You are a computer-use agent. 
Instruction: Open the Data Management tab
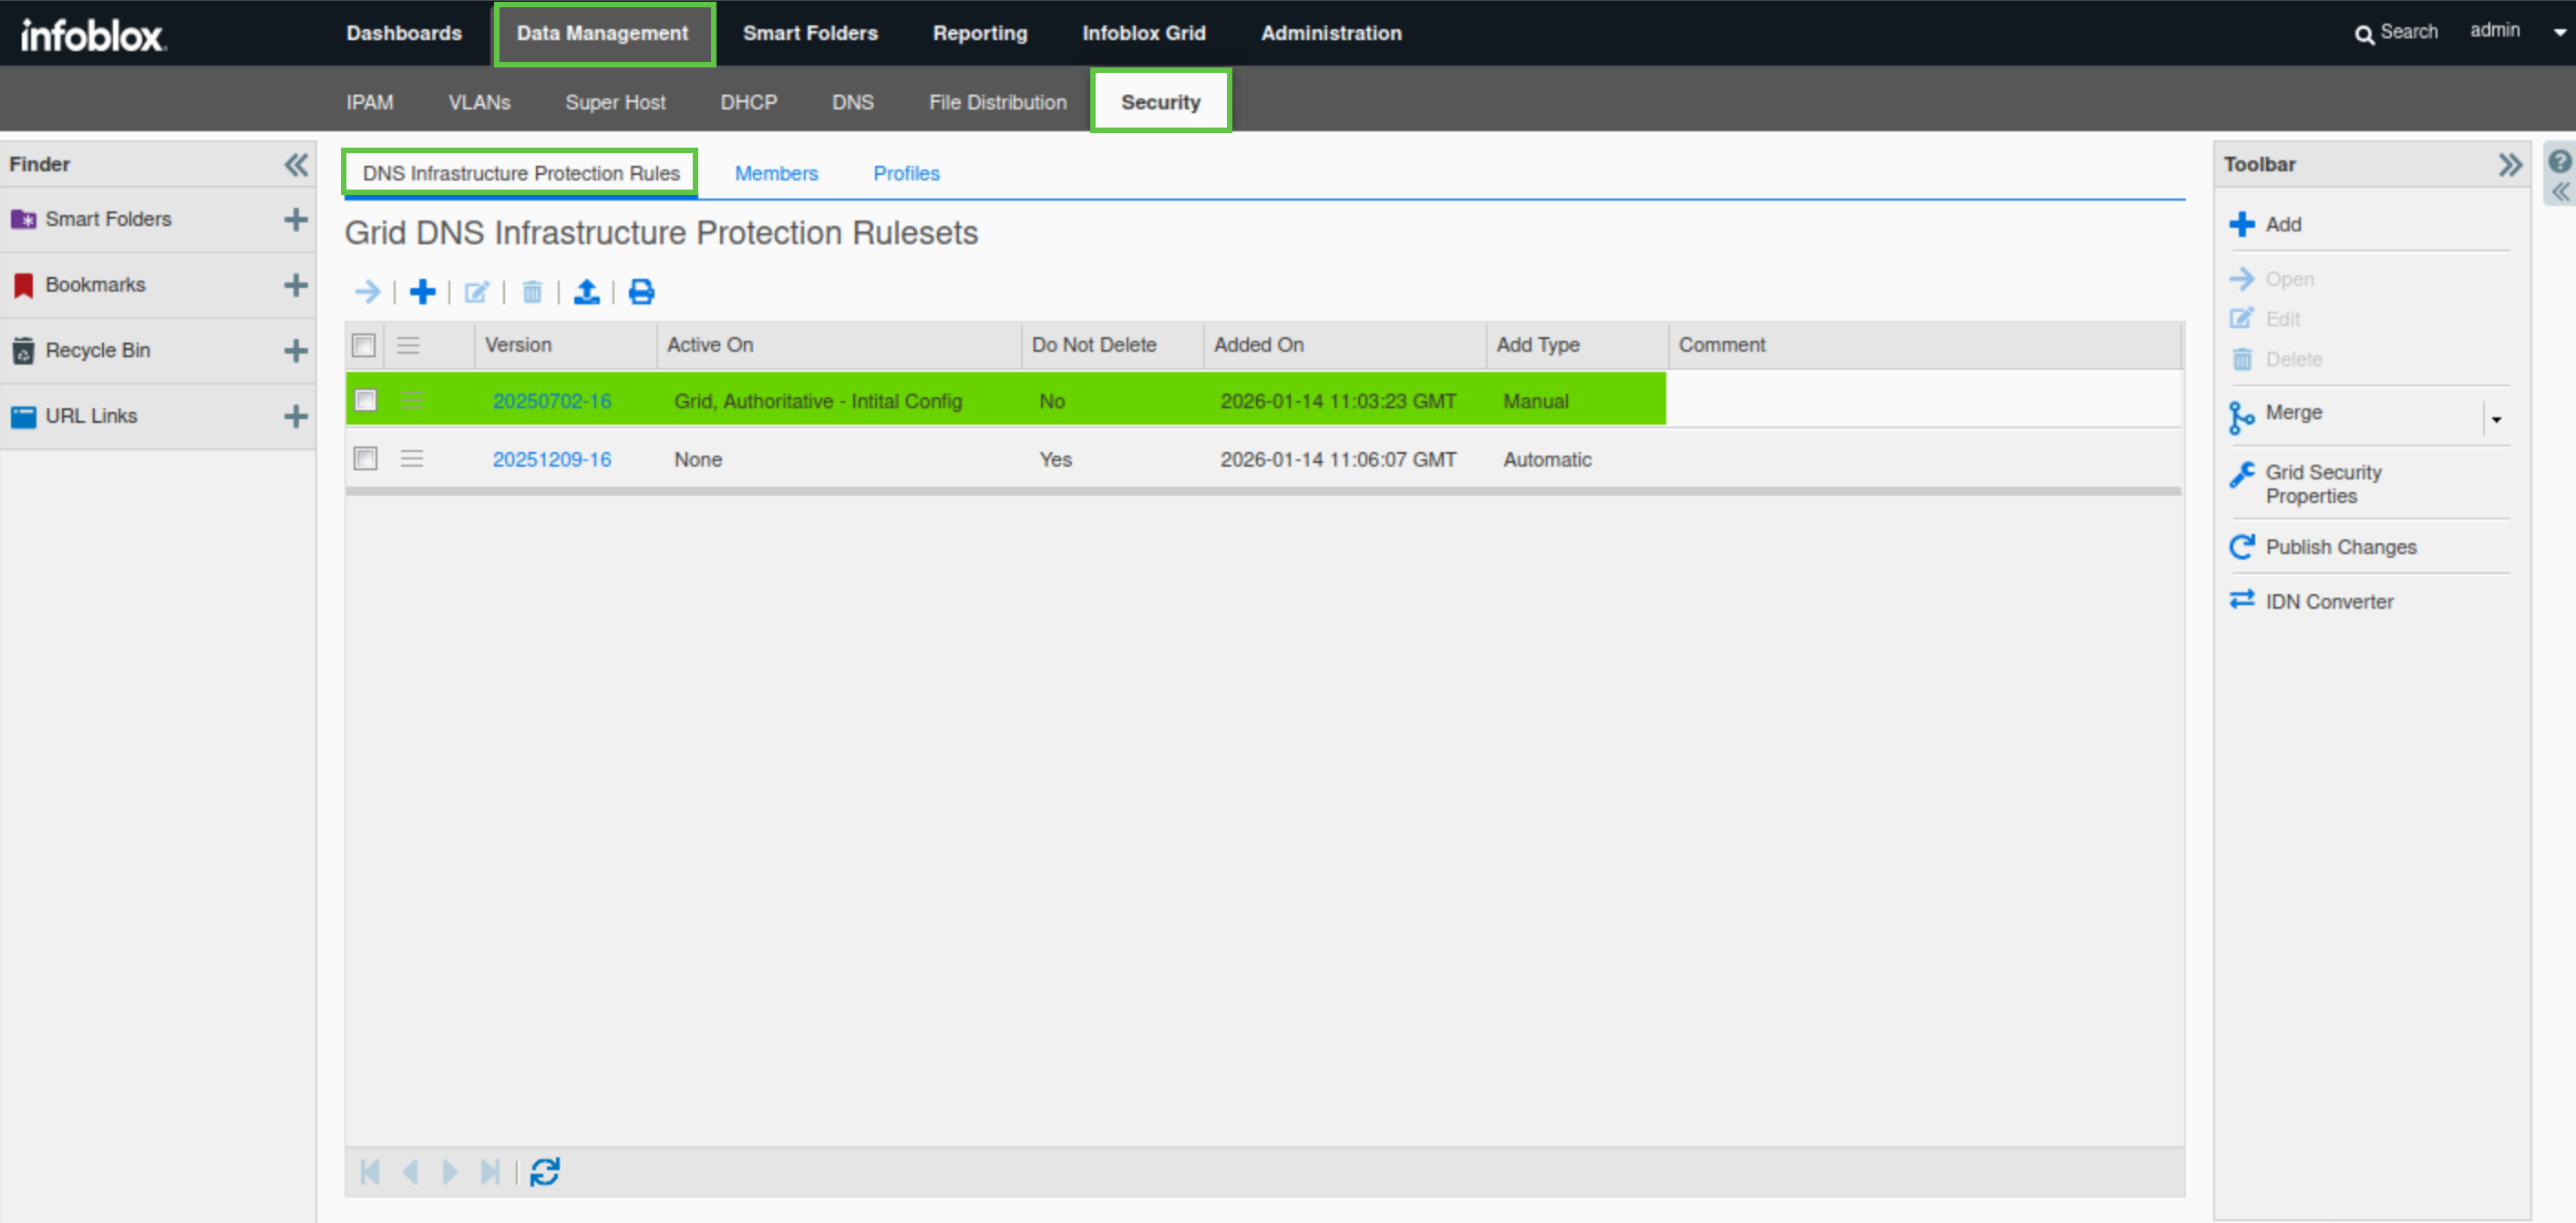[x=602, y=33]
